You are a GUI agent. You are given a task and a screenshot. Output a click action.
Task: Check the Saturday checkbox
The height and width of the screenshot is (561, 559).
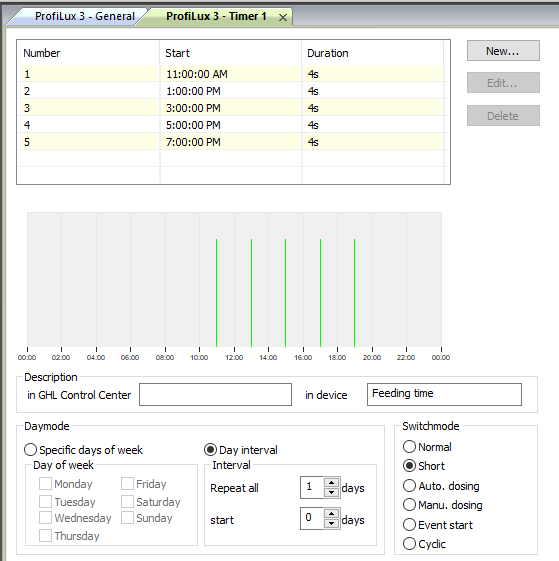coord(127,502)
